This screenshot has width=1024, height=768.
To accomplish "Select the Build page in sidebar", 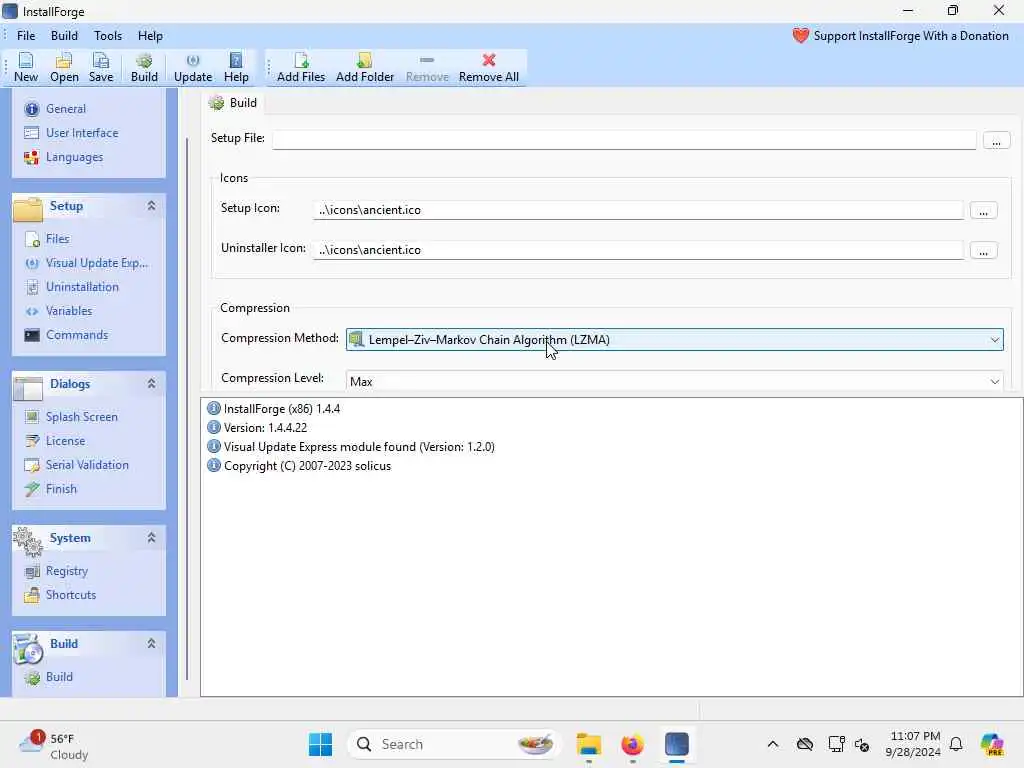I will [x=59, y=678].
